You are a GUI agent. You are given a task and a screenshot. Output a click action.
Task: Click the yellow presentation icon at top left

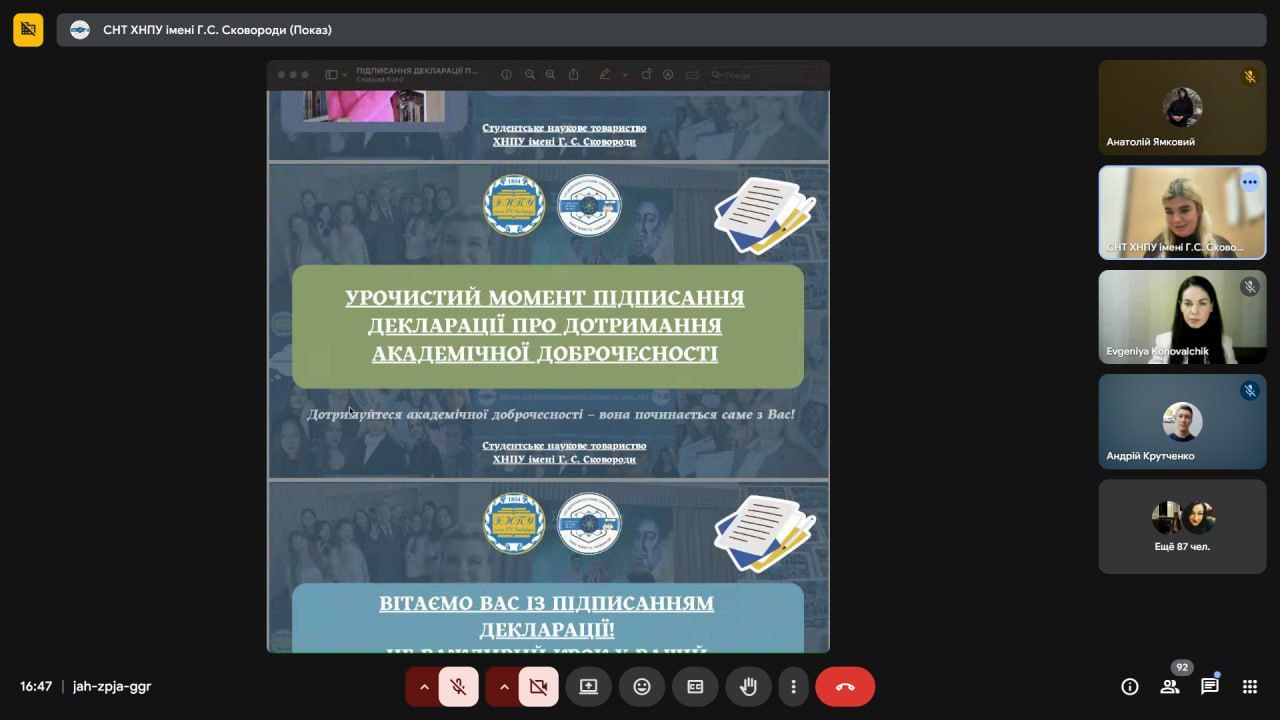[x=28, y=30]
